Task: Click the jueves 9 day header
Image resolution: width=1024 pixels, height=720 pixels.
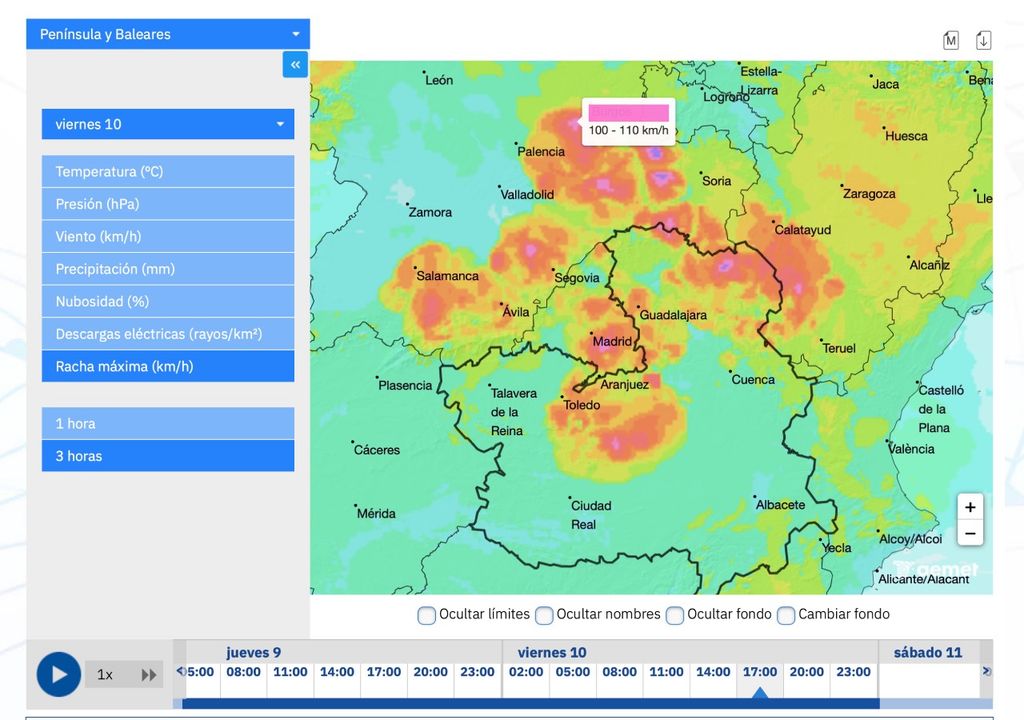Action: pos(253,652)
